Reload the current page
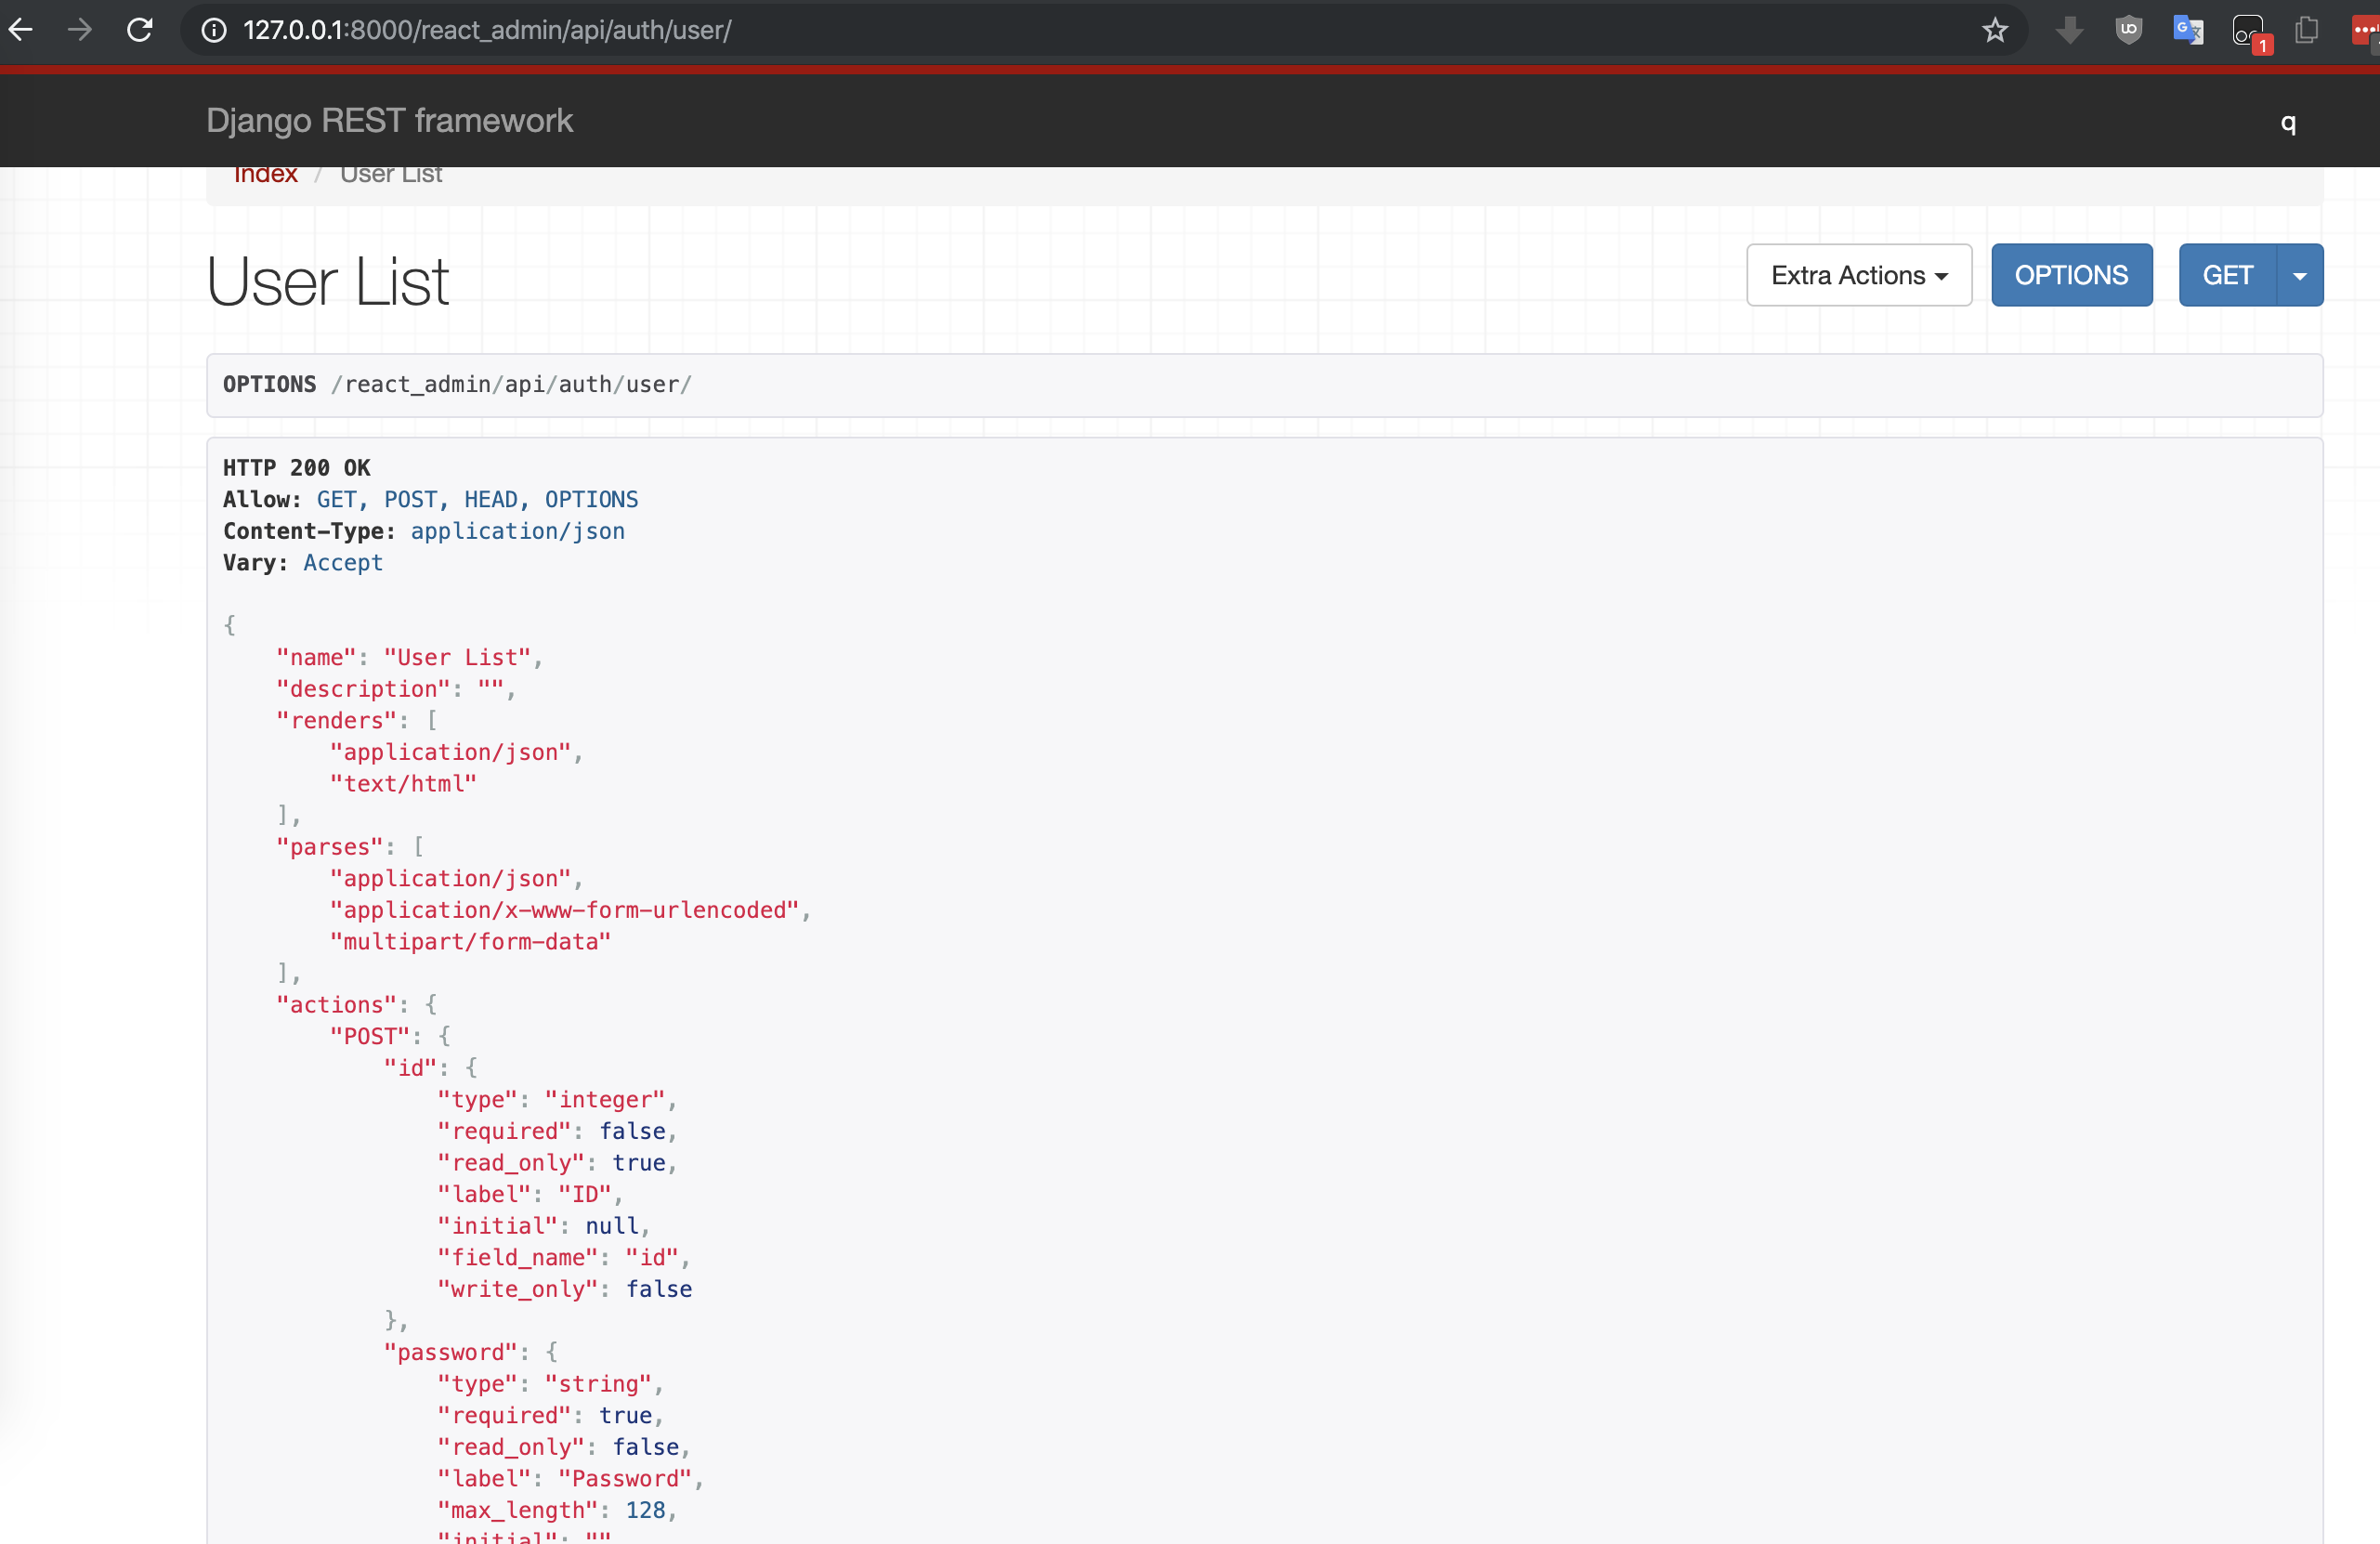The width and height of the screenshot is (2380, 1544). point(140,30)
